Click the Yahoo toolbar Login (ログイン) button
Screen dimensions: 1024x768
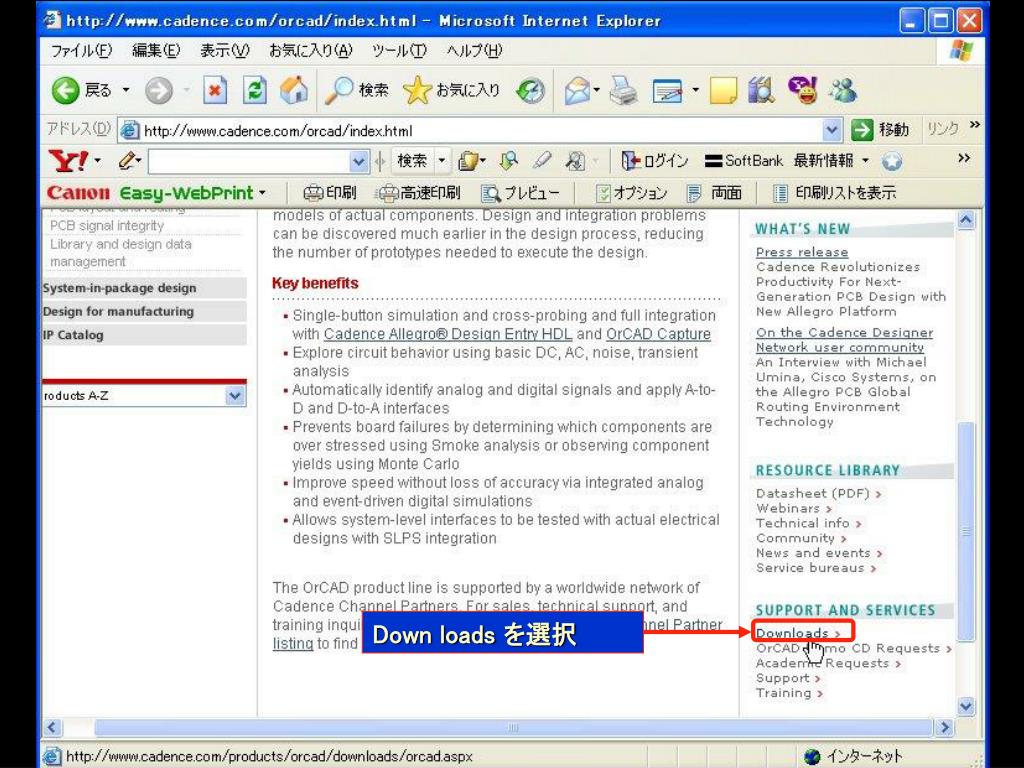click(x=655, y=161)
